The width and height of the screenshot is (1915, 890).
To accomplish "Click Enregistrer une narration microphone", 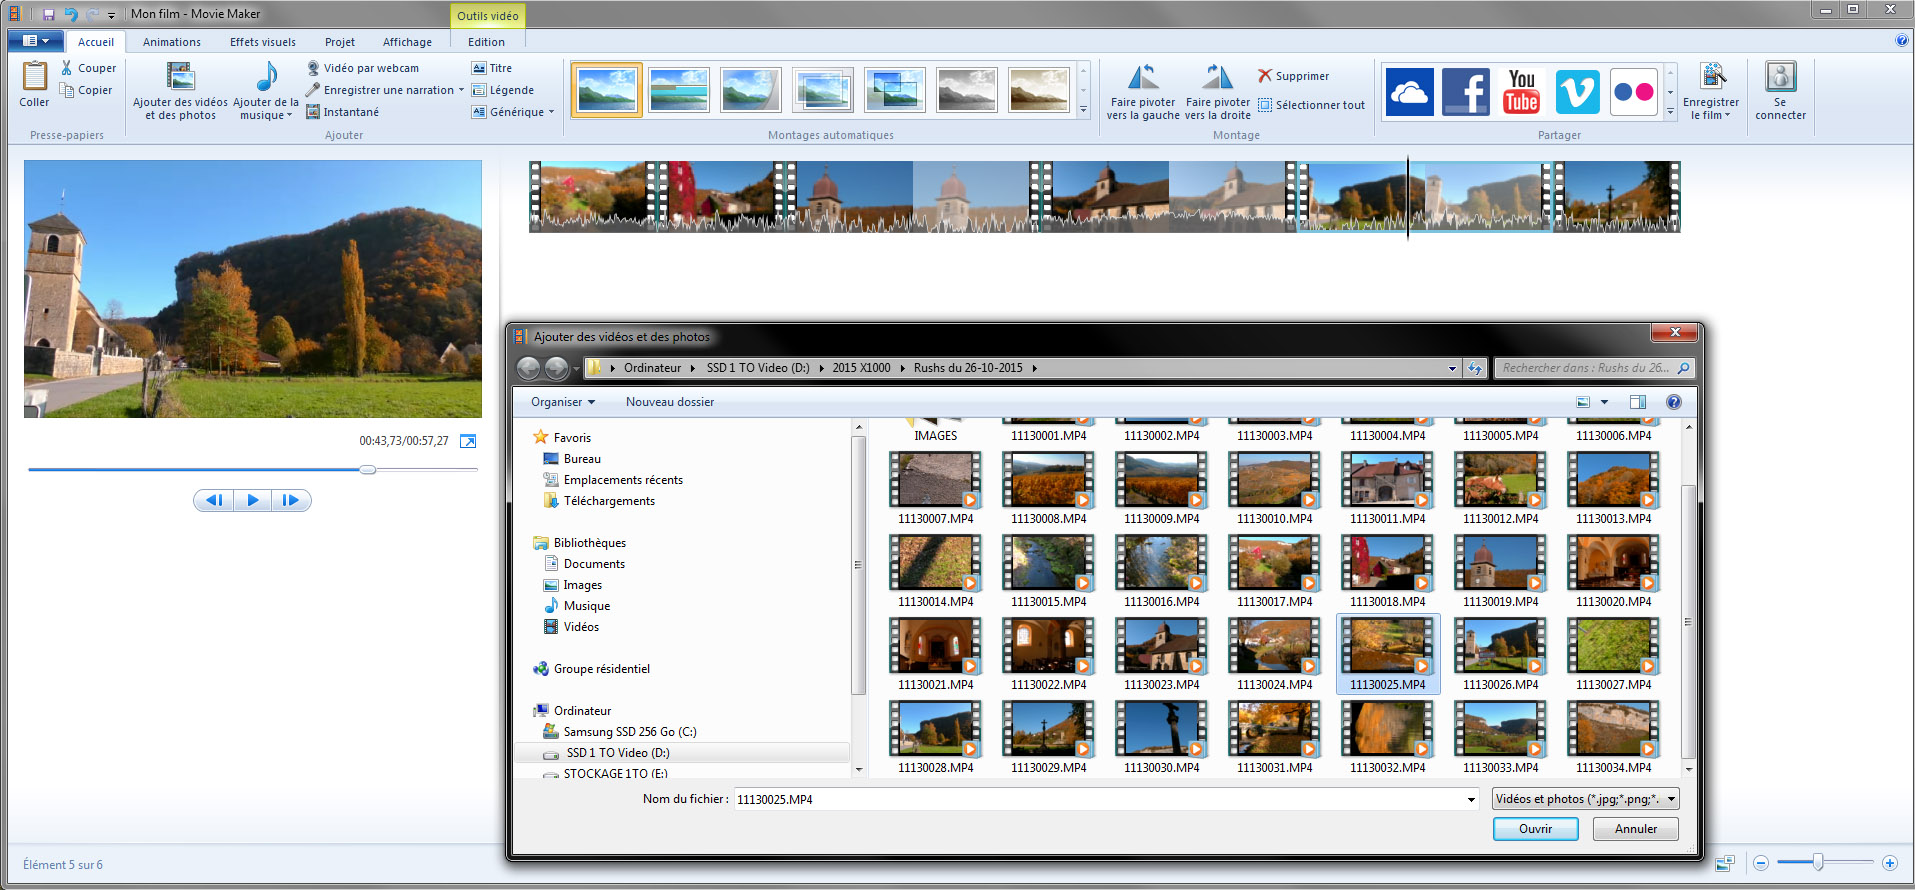I will click(x=313, y=90).
